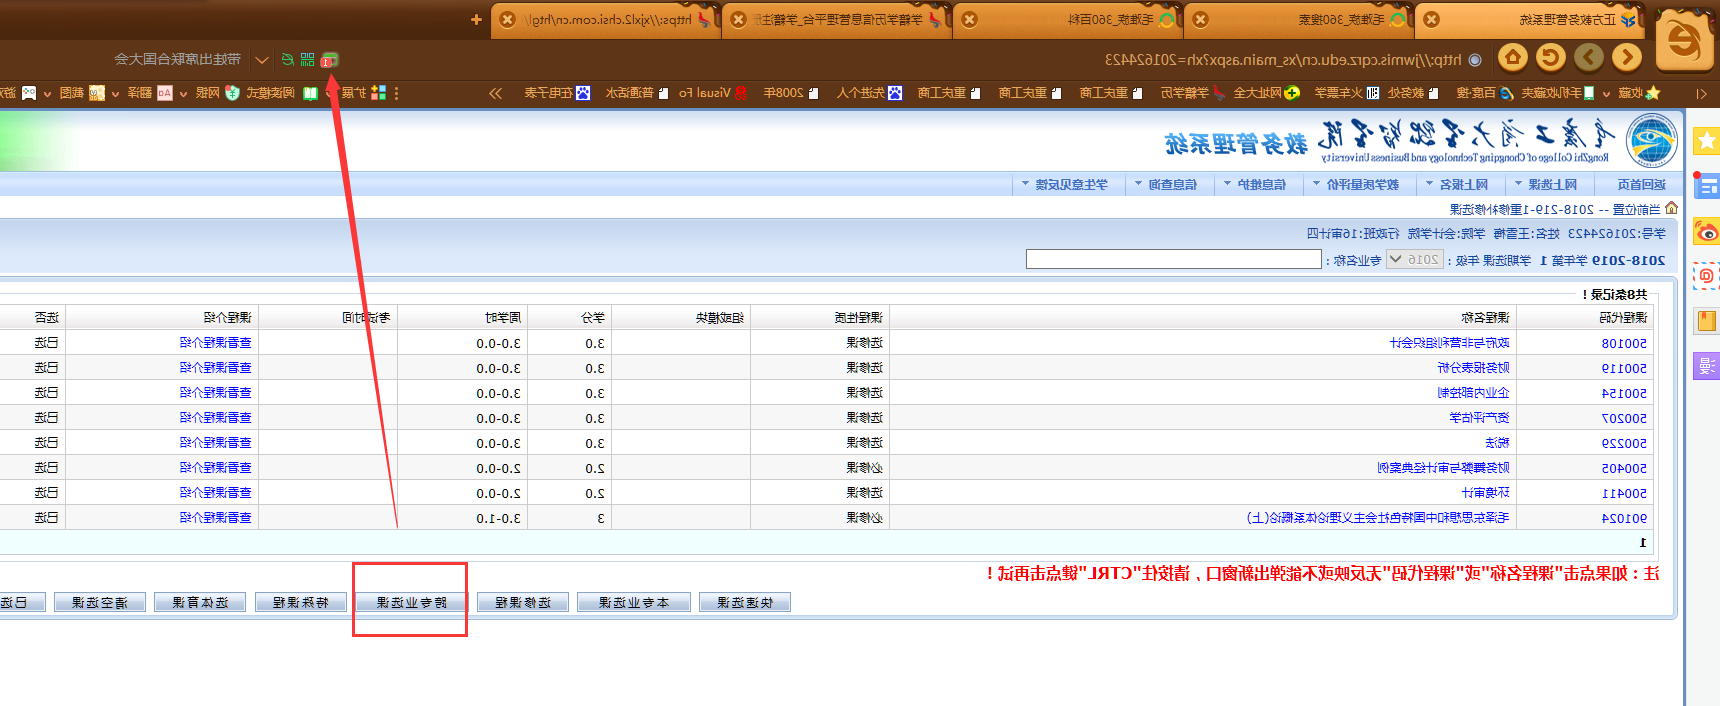Click the sidebar yellow notebook icon
The width and height of the screenshot is (1720, 706).
[1707, 321]
